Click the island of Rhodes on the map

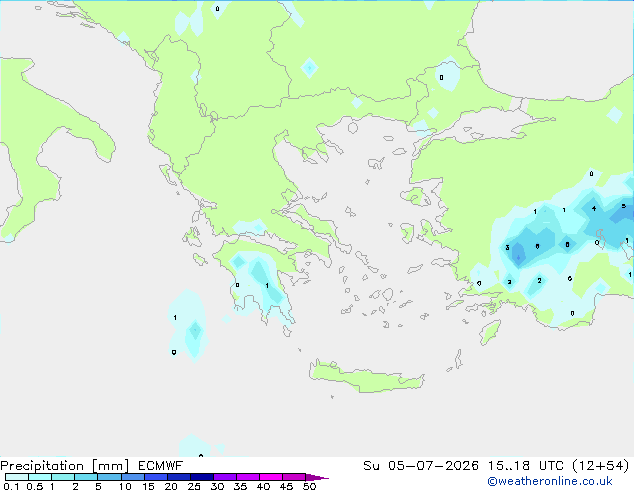tap(490, 332)
